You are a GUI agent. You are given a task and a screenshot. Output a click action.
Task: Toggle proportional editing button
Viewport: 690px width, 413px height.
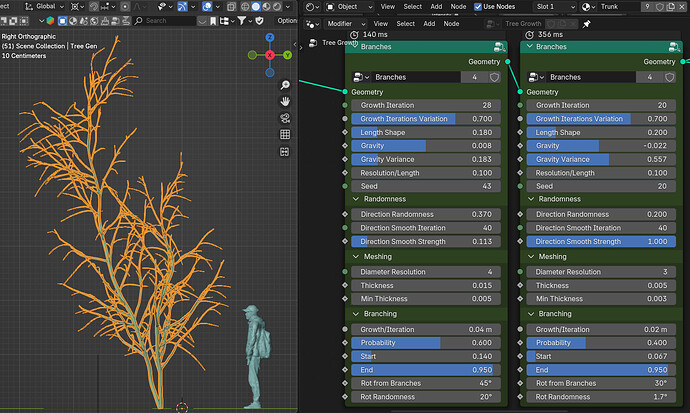(125, 7)
